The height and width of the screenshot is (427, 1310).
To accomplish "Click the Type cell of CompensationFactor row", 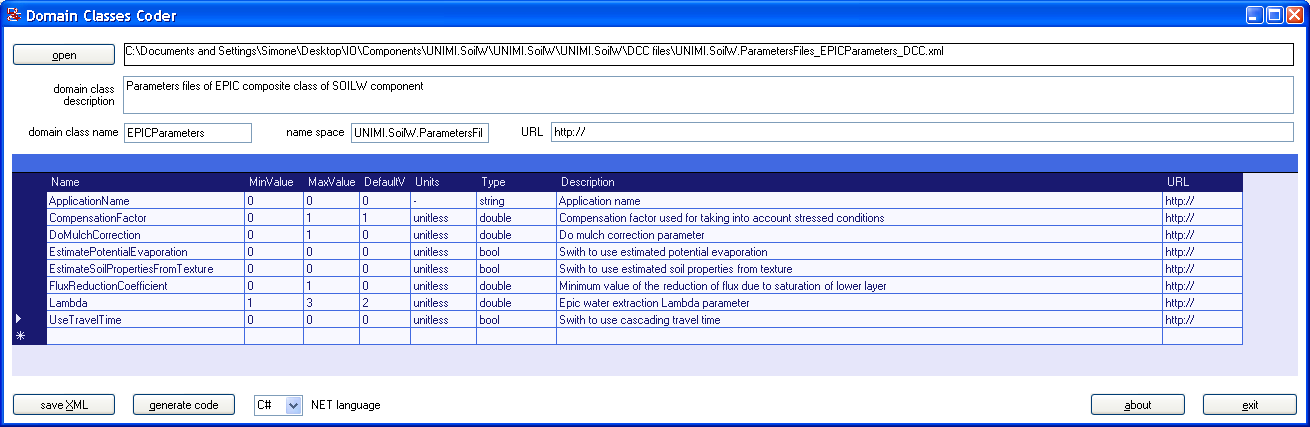I will click(517, 218).
